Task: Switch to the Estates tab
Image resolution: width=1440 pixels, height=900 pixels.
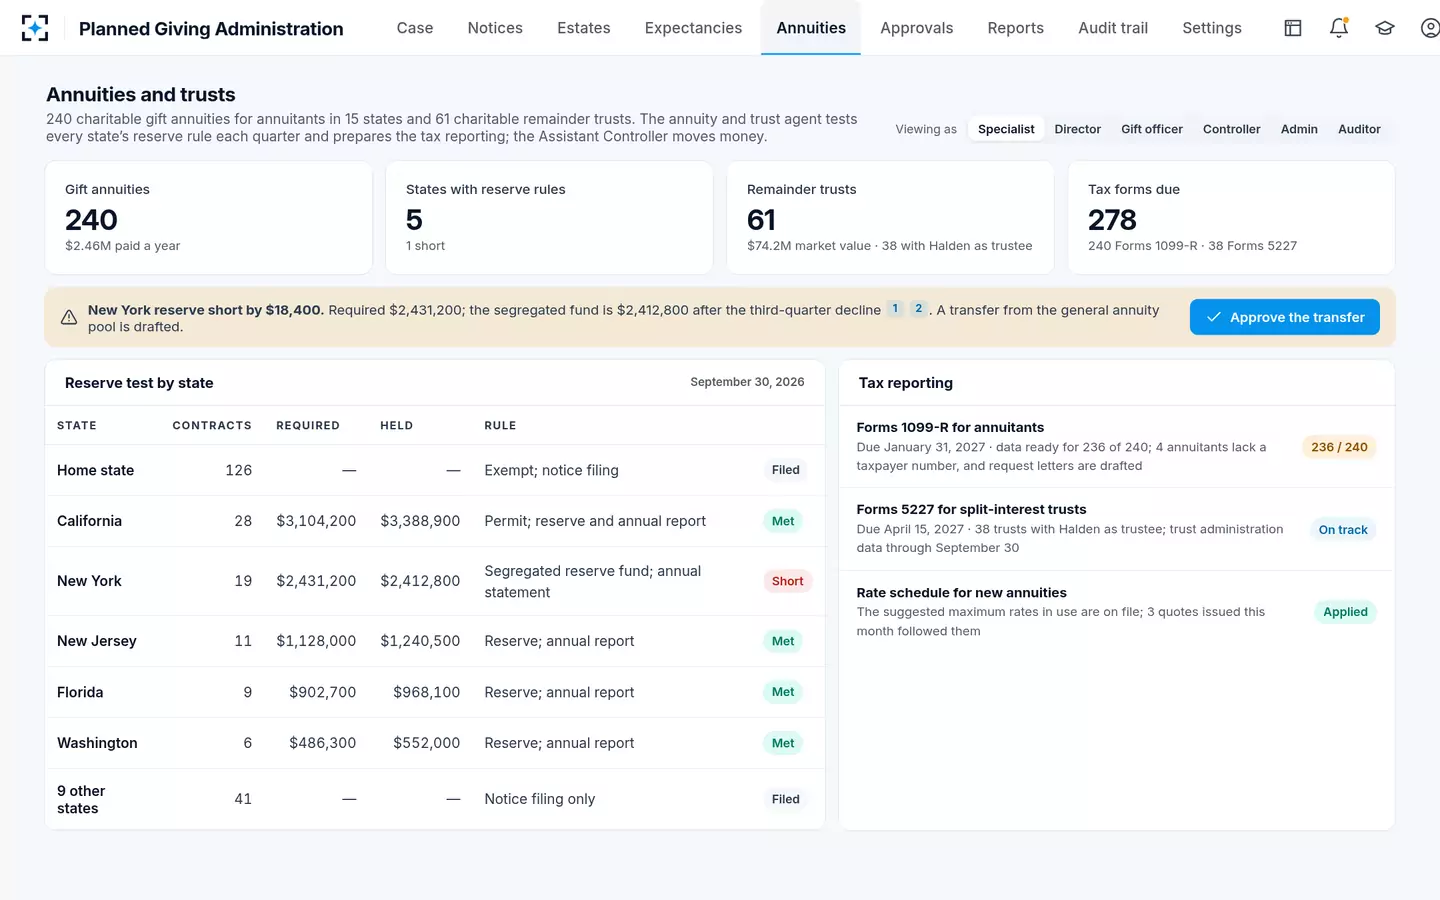Action: coord(584,28)
